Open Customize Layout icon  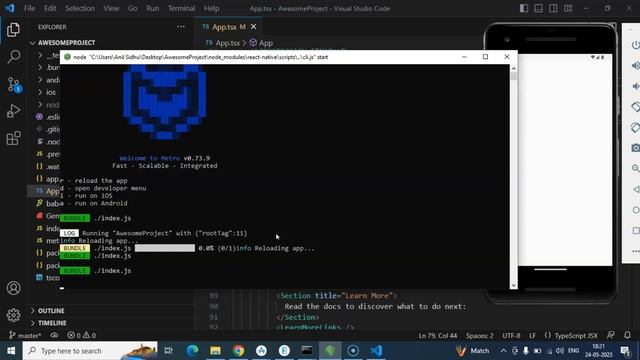pos(568,8)
